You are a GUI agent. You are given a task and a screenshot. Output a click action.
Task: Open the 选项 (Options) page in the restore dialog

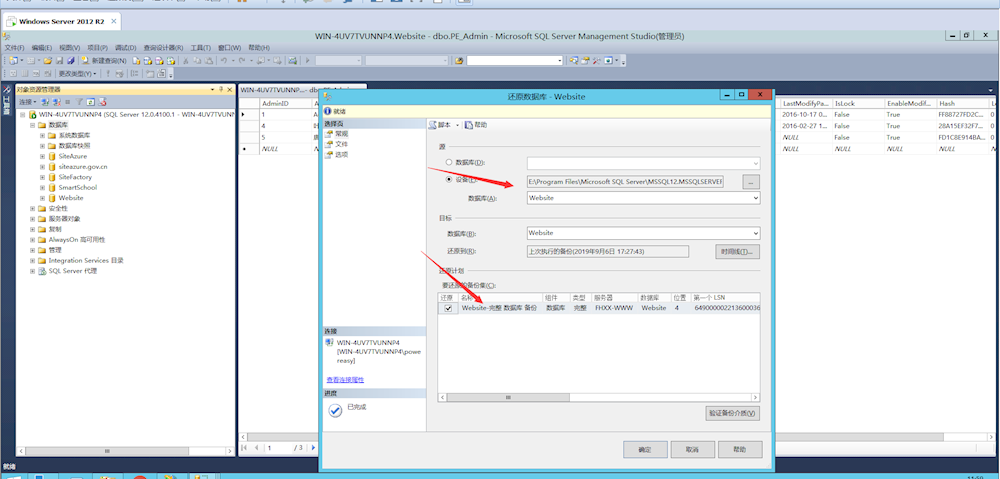click(341, 154)
